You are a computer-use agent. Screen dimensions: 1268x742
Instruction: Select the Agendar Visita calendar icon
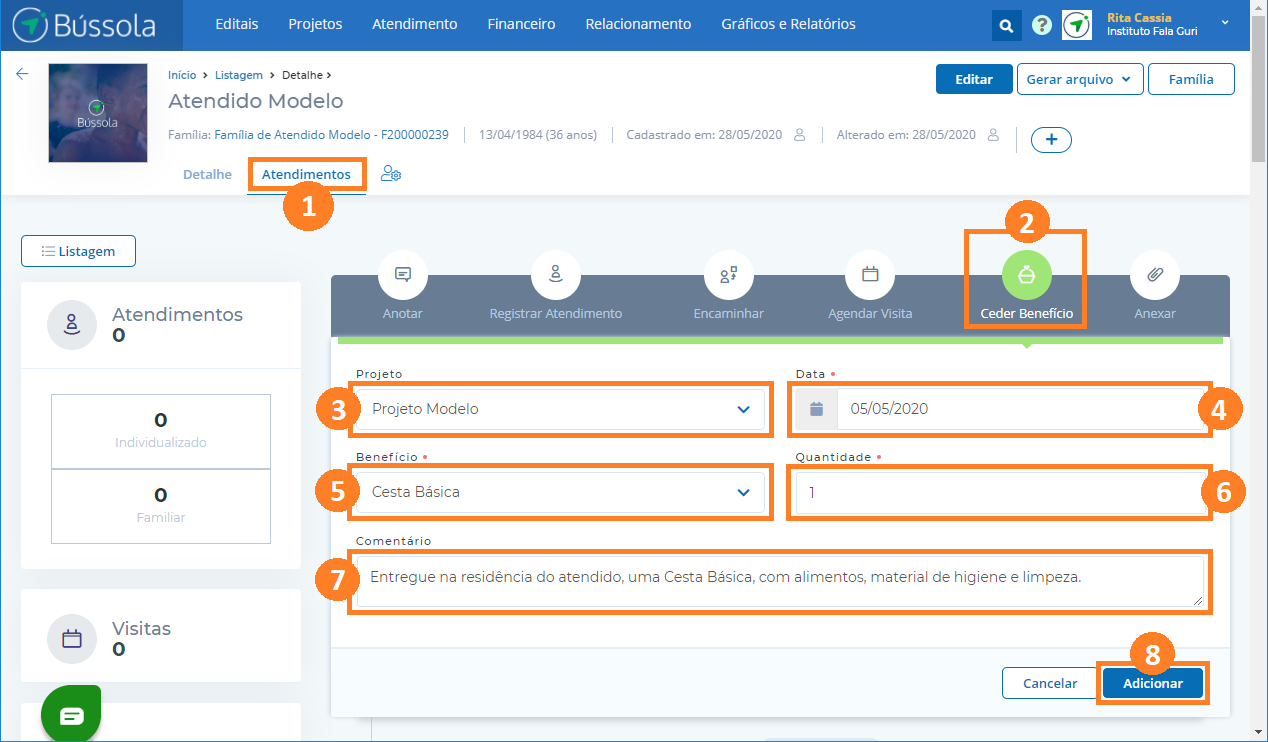(x=870, y=275)
